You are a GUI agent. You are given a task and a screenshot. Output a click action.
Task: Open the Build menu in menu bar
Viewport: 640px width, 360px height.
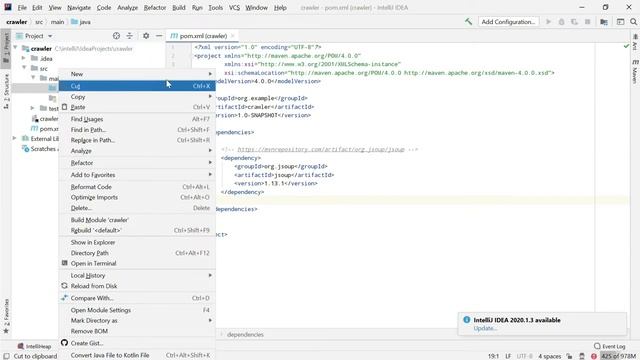pyautogui.click(x=179, y=7)
